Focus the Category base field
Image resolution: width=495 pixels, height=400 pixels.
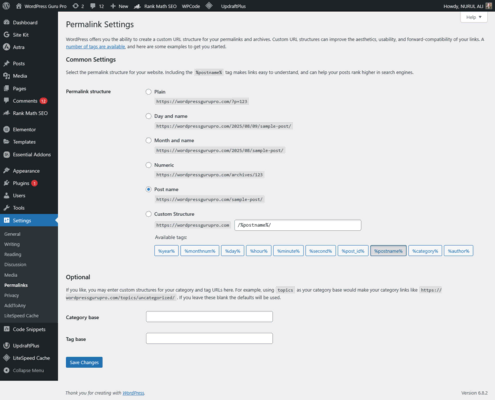[209, 317]
